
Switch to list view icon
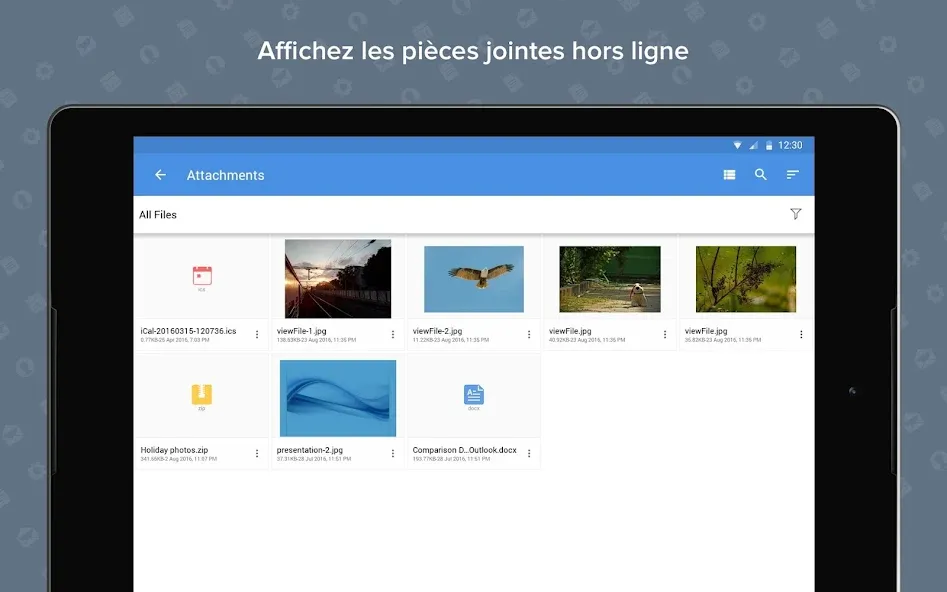pos(729,175)
